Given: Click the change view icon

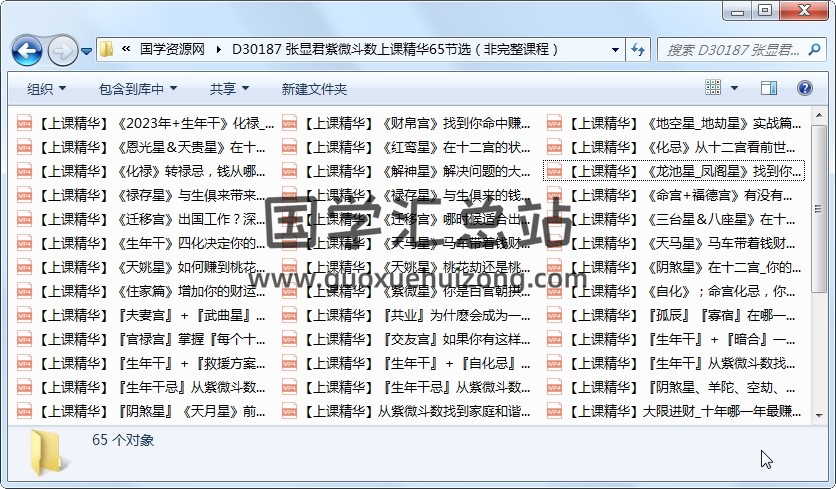Looking at the screenshot, I should tap(713, 87).
